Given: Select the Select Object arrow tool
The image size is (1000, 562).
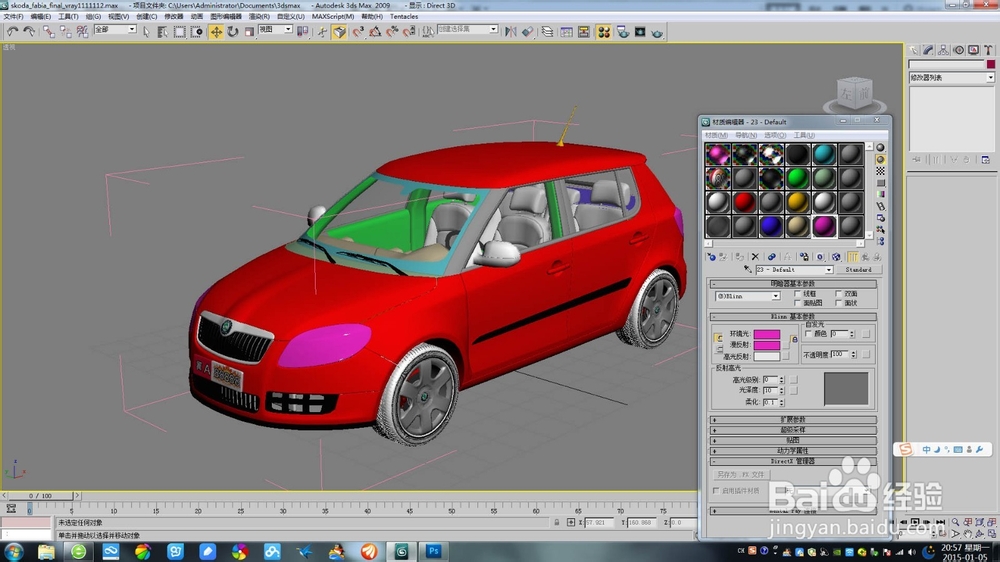Looking at the screenshot, I should click(x=147, y=31).
